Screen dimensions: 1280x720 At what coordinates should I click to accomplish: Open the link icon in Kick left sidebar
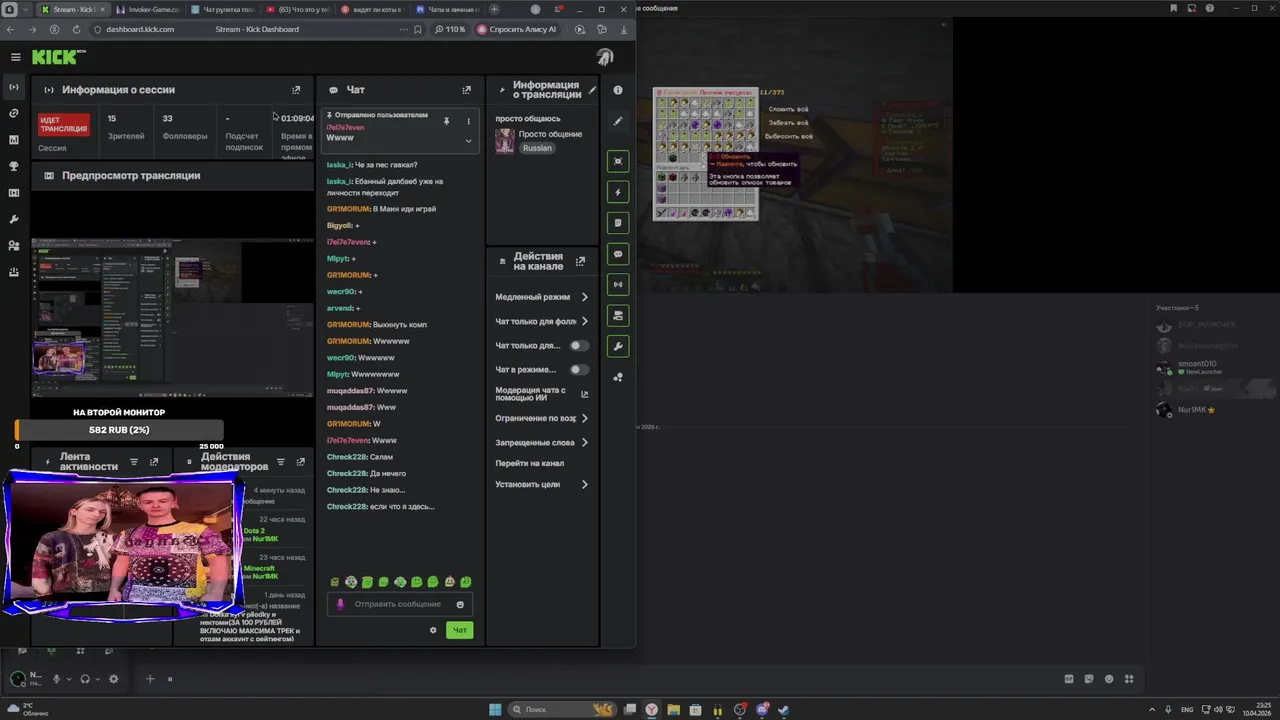pyautogui.click(x=14, y=113)
